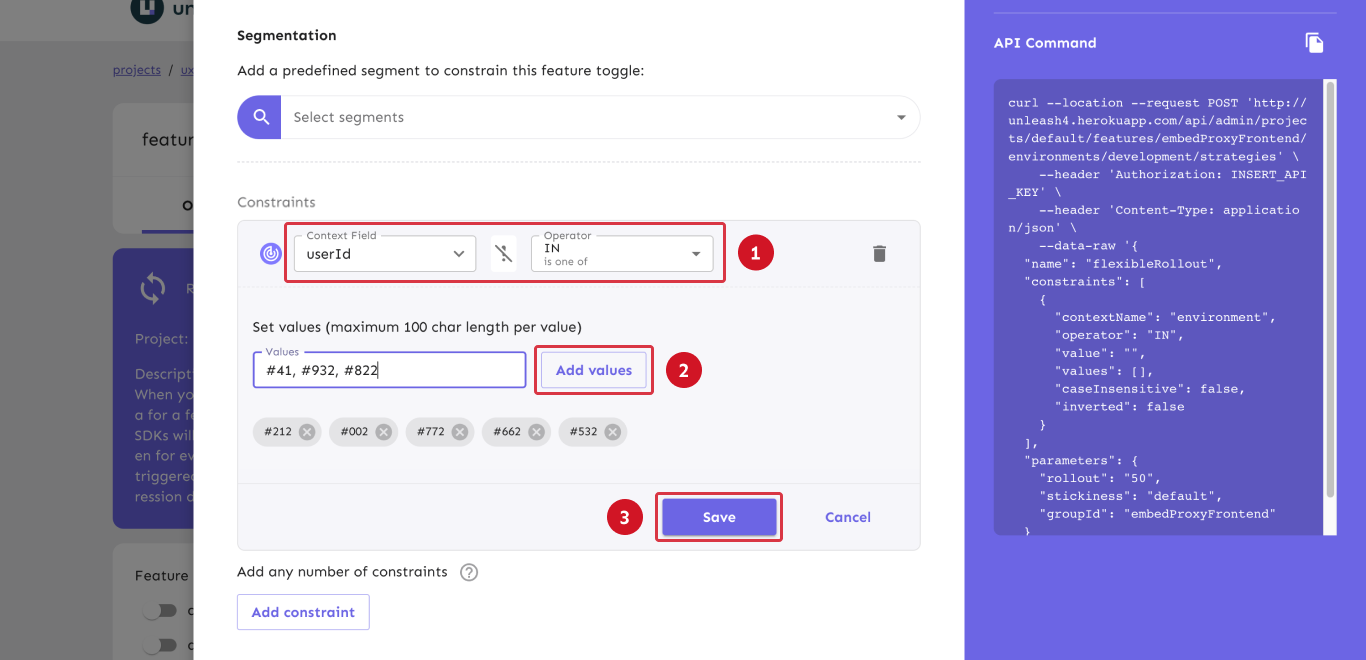Open the Operator IN dropdown
Screen dimensions: 1366x660
click(622, 254)
